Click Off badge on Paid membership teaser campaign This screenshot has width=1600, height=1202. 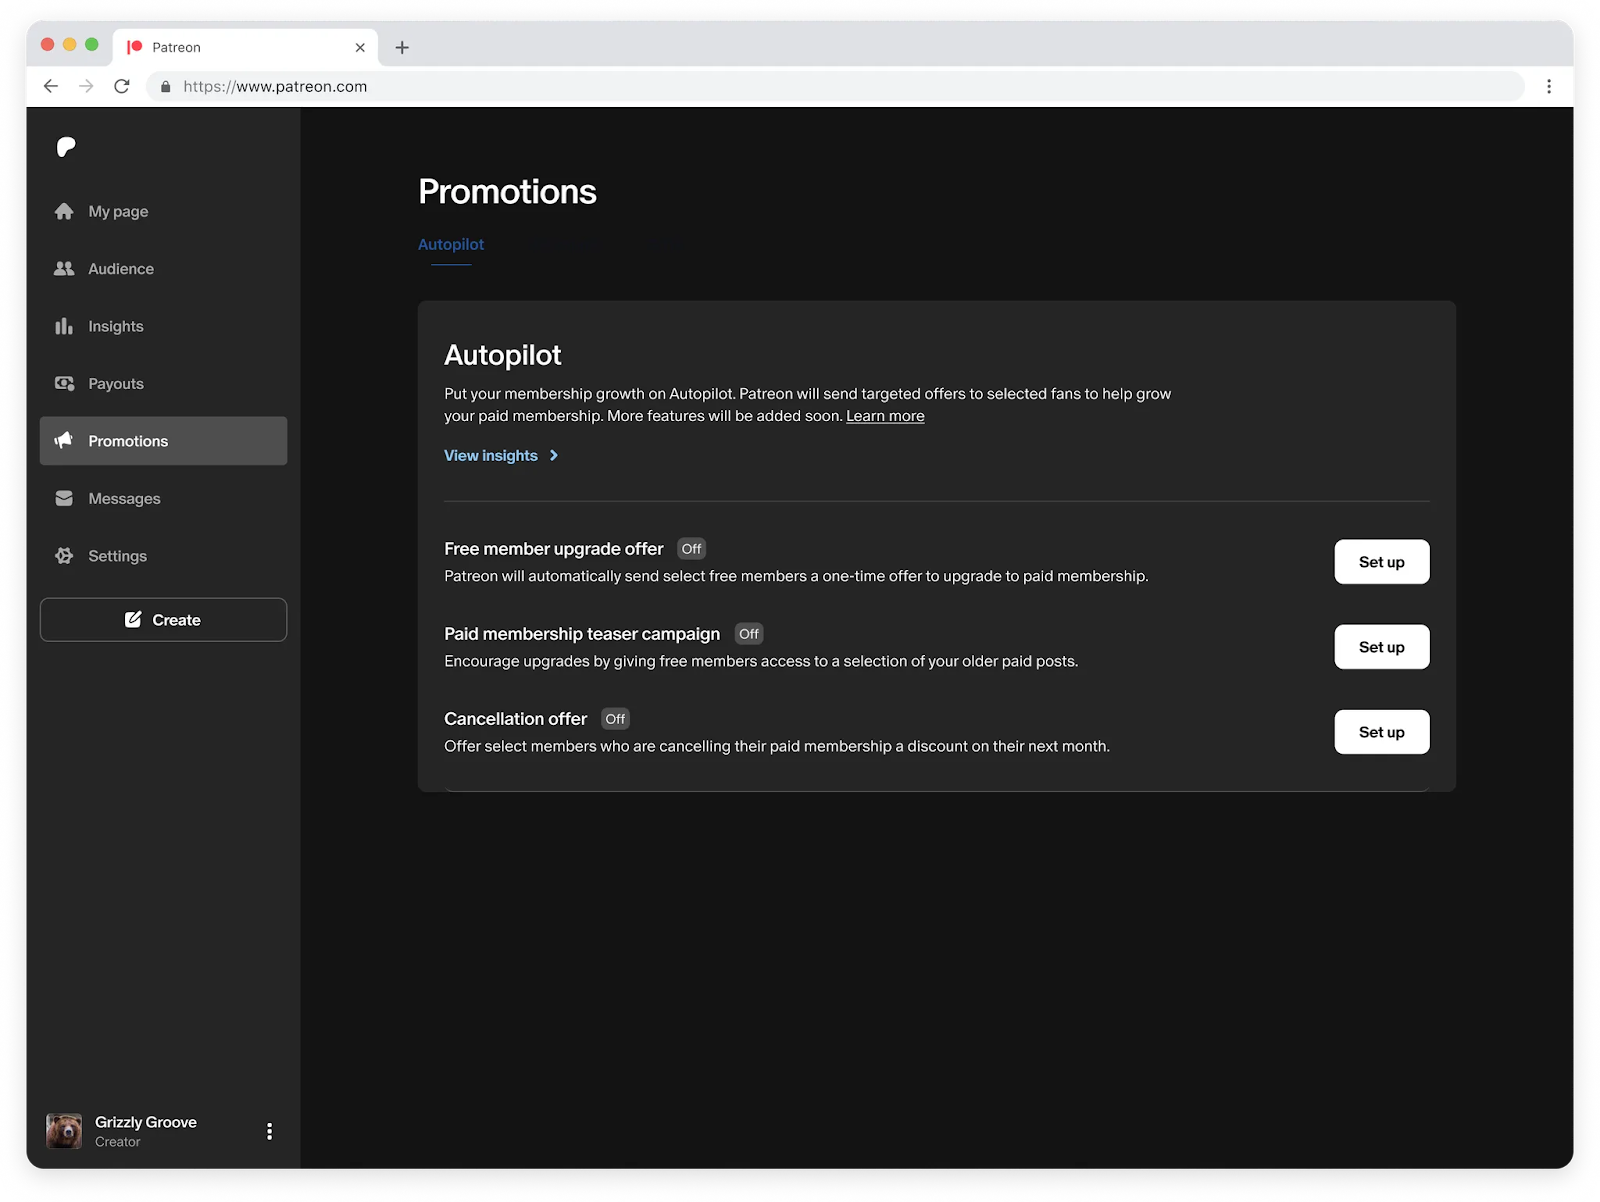click(x=748, y=634)
